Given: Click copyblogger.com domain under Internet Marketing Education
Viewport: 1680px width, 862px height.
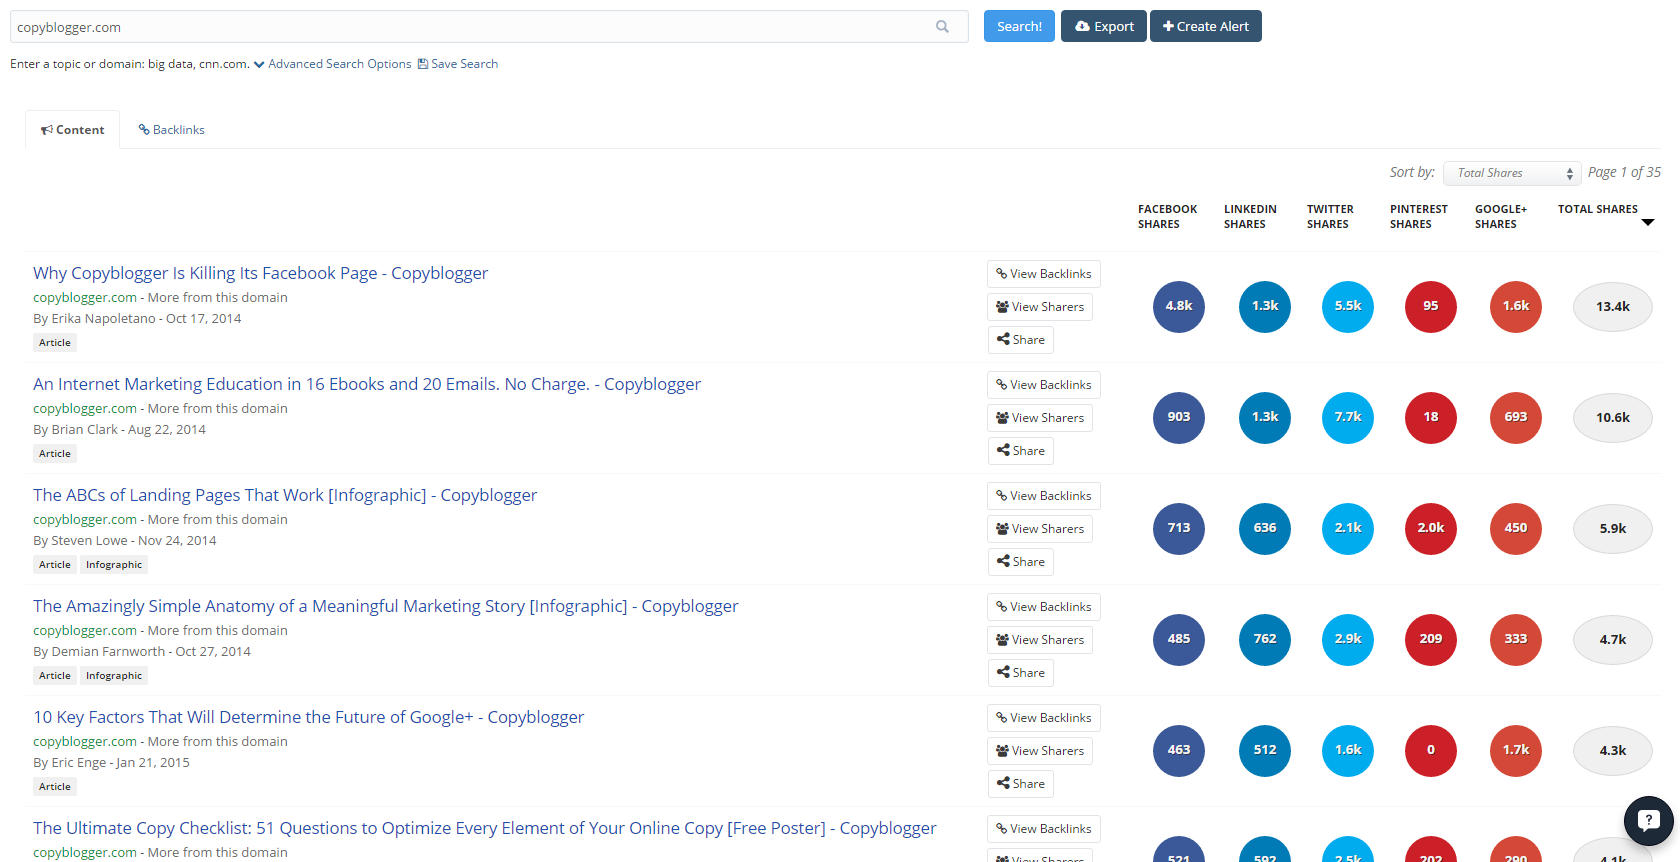Looking at the screenshot, I should tap(85, 409).
